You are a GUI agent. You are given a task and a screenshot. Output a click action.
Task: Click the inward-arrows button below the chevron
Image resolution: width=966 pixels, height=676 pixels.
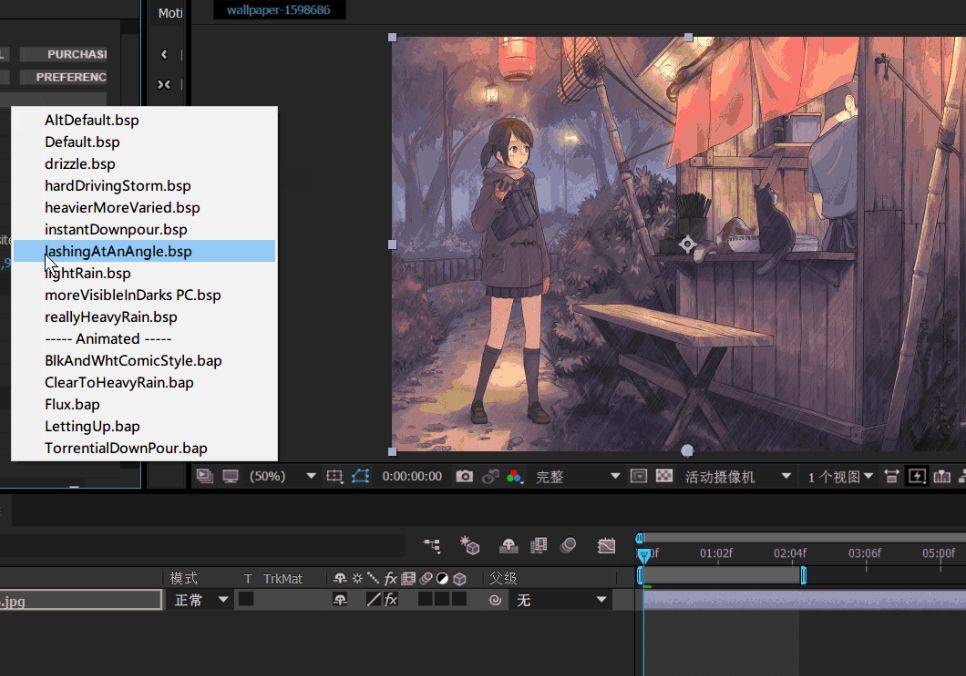tap(164, 84)
